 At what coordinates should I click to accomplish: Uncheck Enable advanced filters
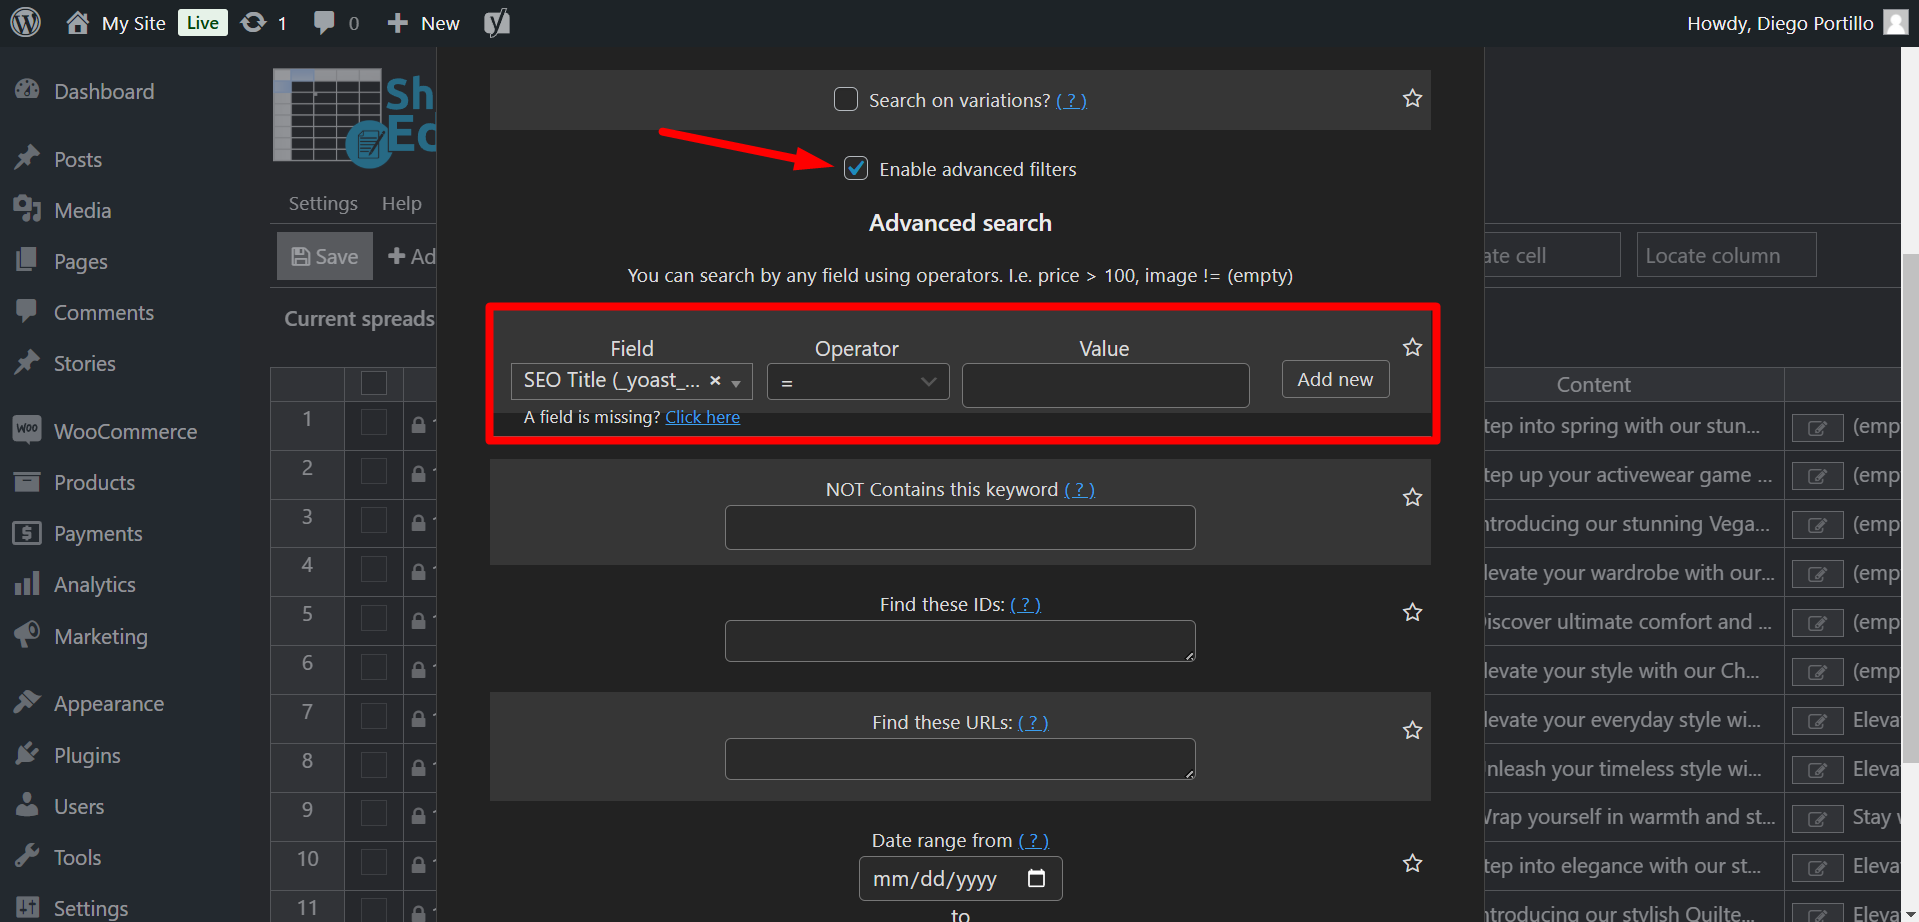tap(856, 169)
